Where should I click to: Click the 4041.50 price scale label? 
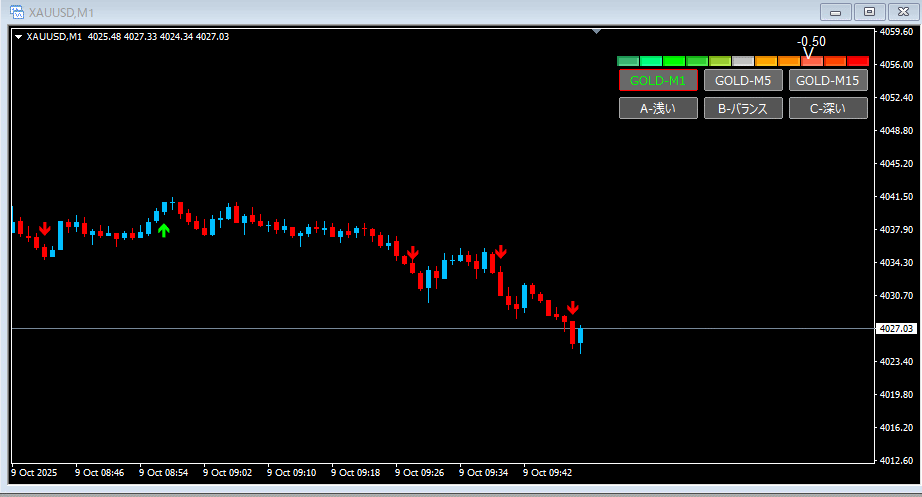click(x=897, y=197)
